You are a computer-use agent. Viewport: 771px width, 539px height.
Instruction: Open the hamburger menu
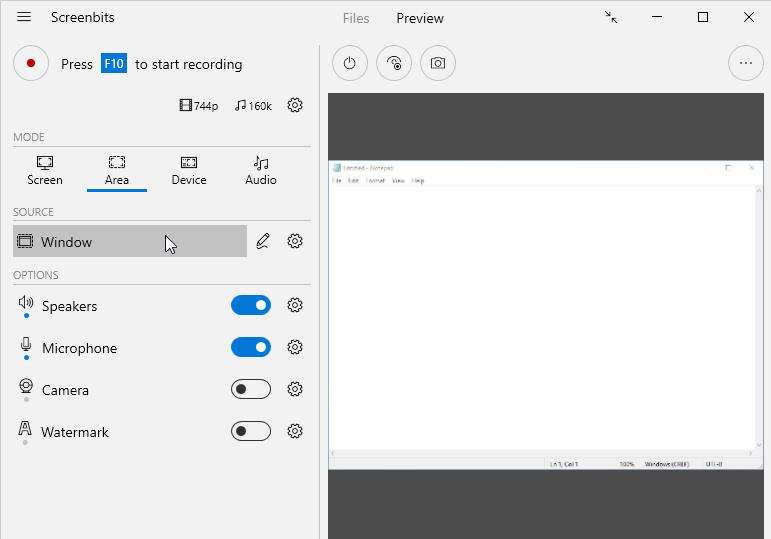24,17
